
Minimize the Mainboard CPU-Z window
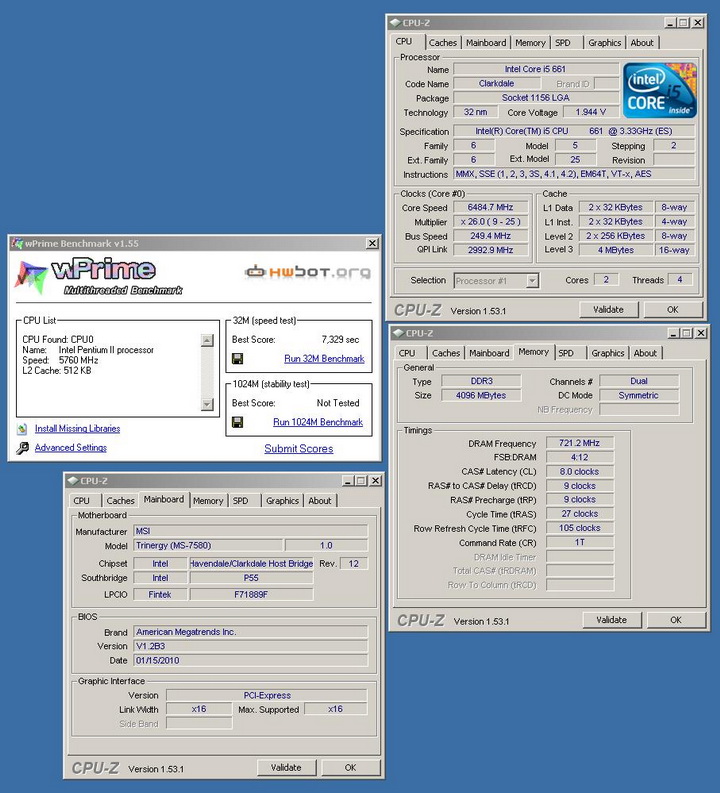(x=347, y=481)
